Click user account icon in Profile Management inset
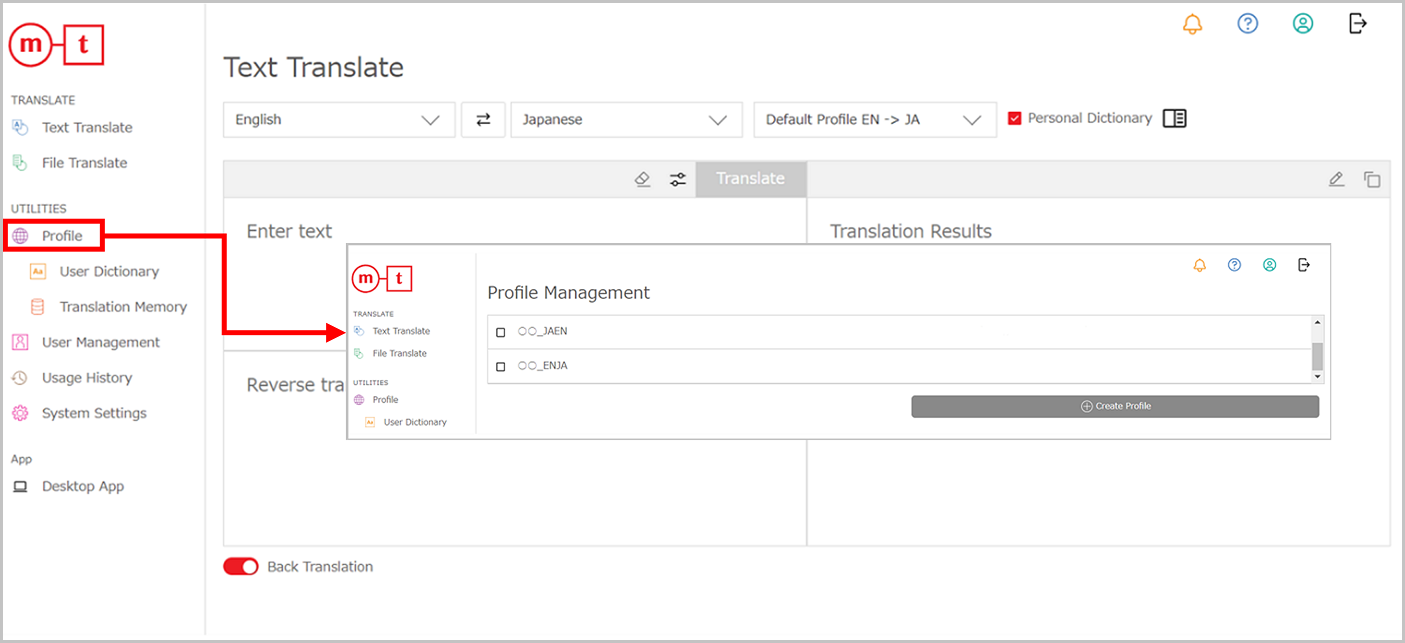Viewport: 1405px width, 643px height. point(1269,265)
